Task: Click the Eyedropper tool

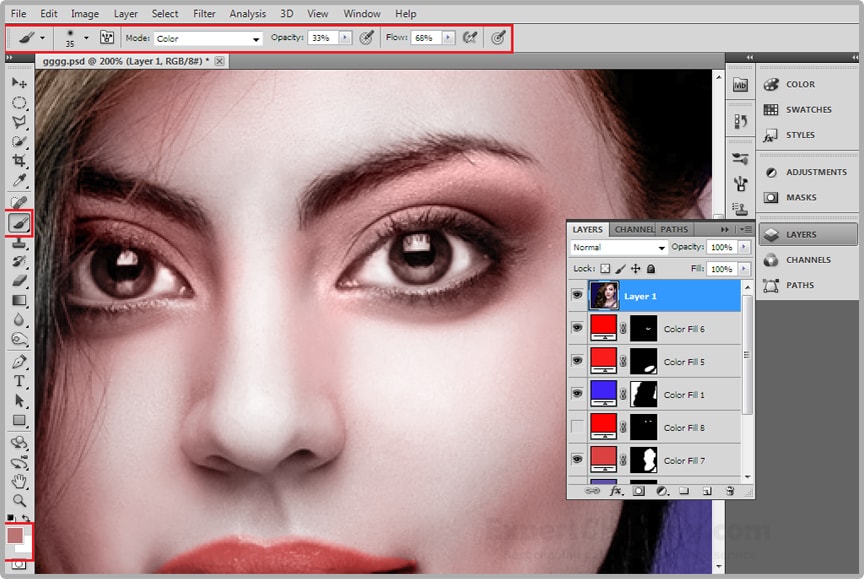Action: point(19,181)
